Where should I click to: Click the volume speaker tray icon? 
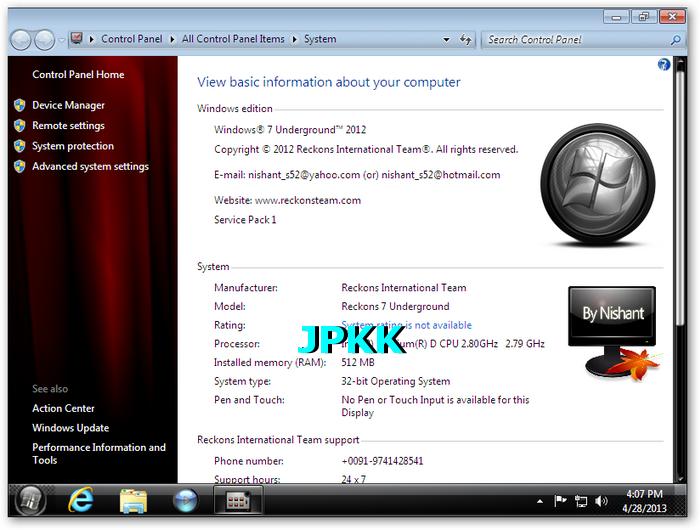click(601, 501)
